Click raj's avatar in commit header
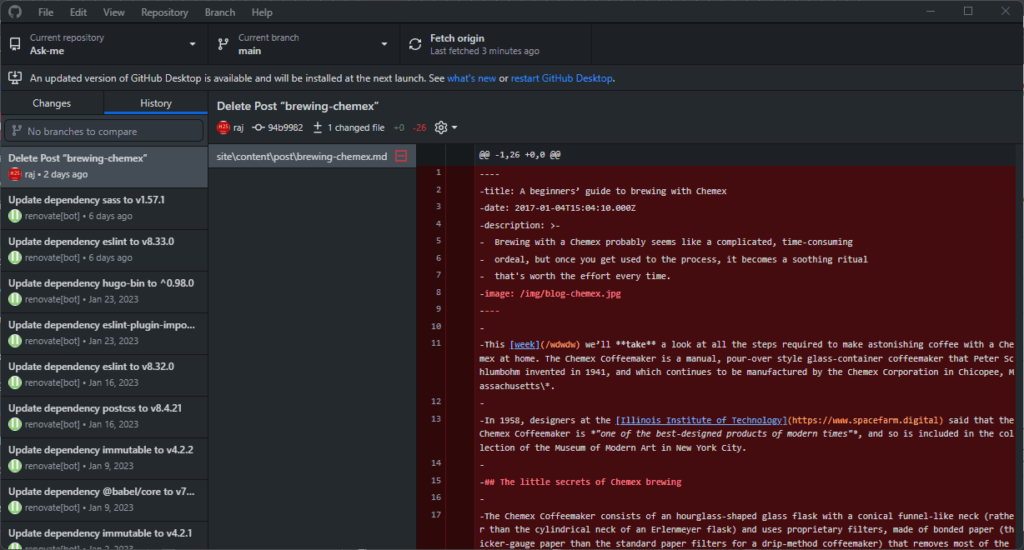The width and height of the screenshot is (1024, 550). click(x=224, y=128)
